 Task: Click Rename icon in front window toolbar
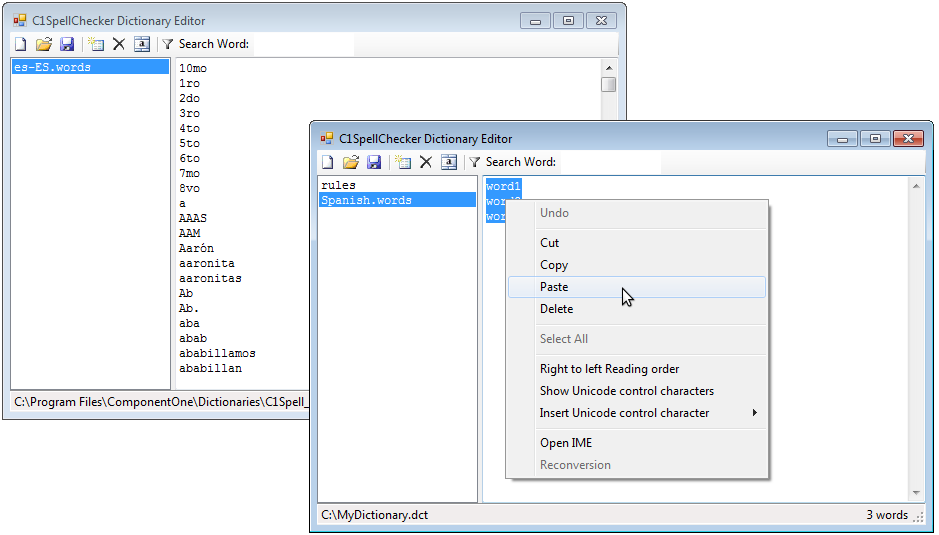tap(449, 162)
